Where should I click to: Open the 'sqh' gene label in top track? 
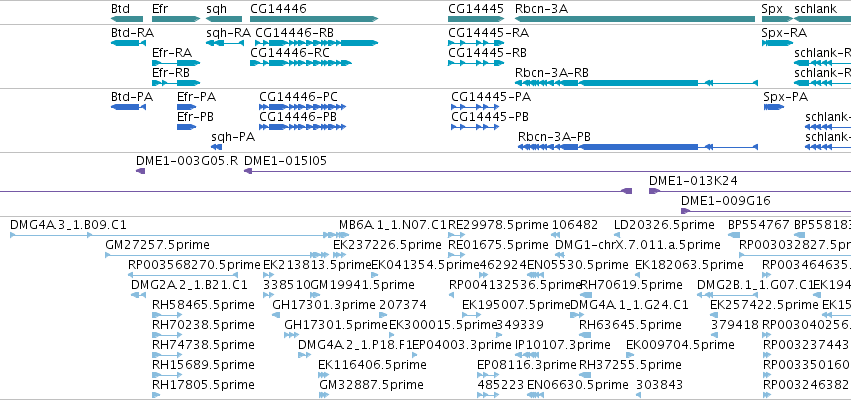pyautogui.click(x=216, y=9)
